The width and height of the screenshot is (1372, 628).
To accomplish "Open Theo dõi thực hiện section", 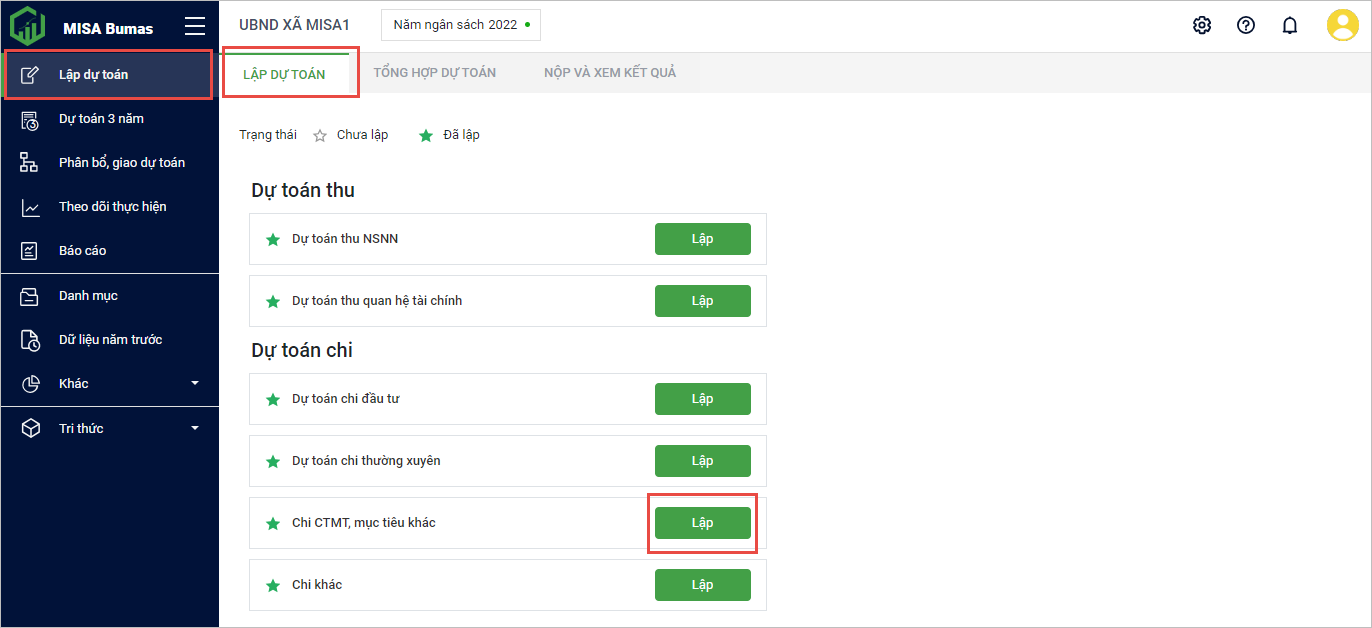I will pos(112,207).
